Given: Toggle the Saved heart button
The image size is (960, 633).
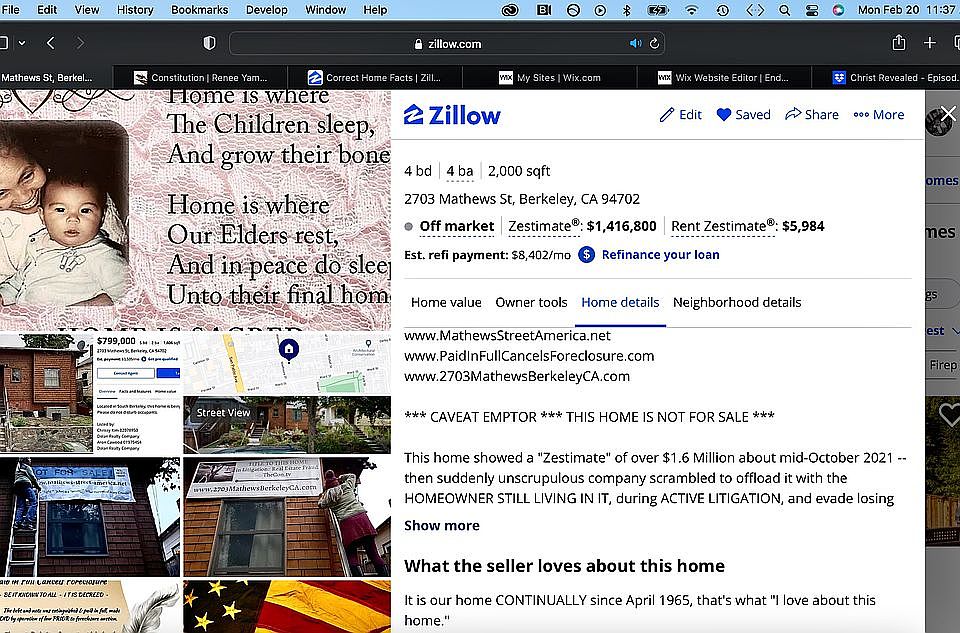Looking at the screenshot, I should [743, 114].
